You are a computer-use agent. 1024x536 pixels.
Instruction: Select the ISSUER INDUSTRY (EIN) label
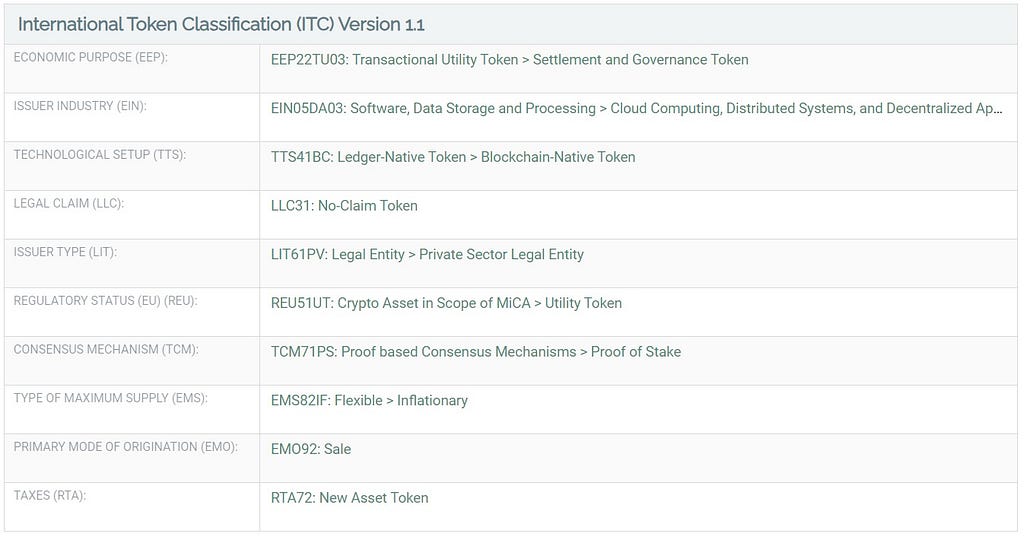[x=80, y=106]
